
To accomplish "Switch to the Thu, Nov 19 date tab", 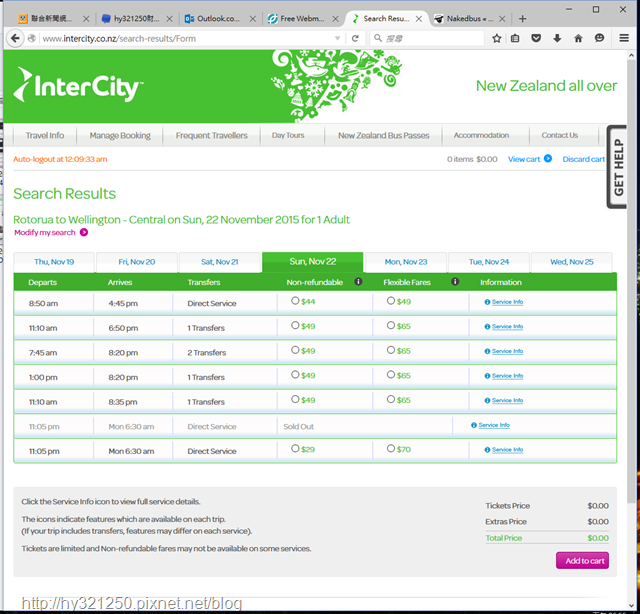I will tap(54, 262).
